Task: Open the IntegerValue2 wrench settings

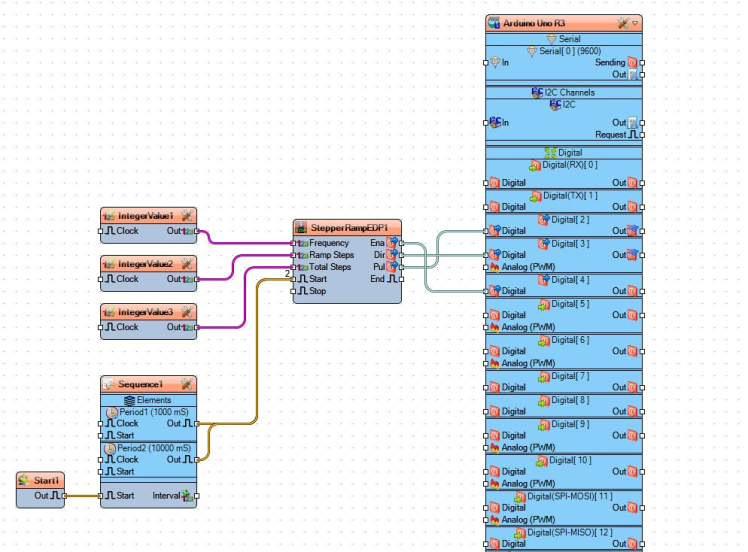Action: (186, 264)
